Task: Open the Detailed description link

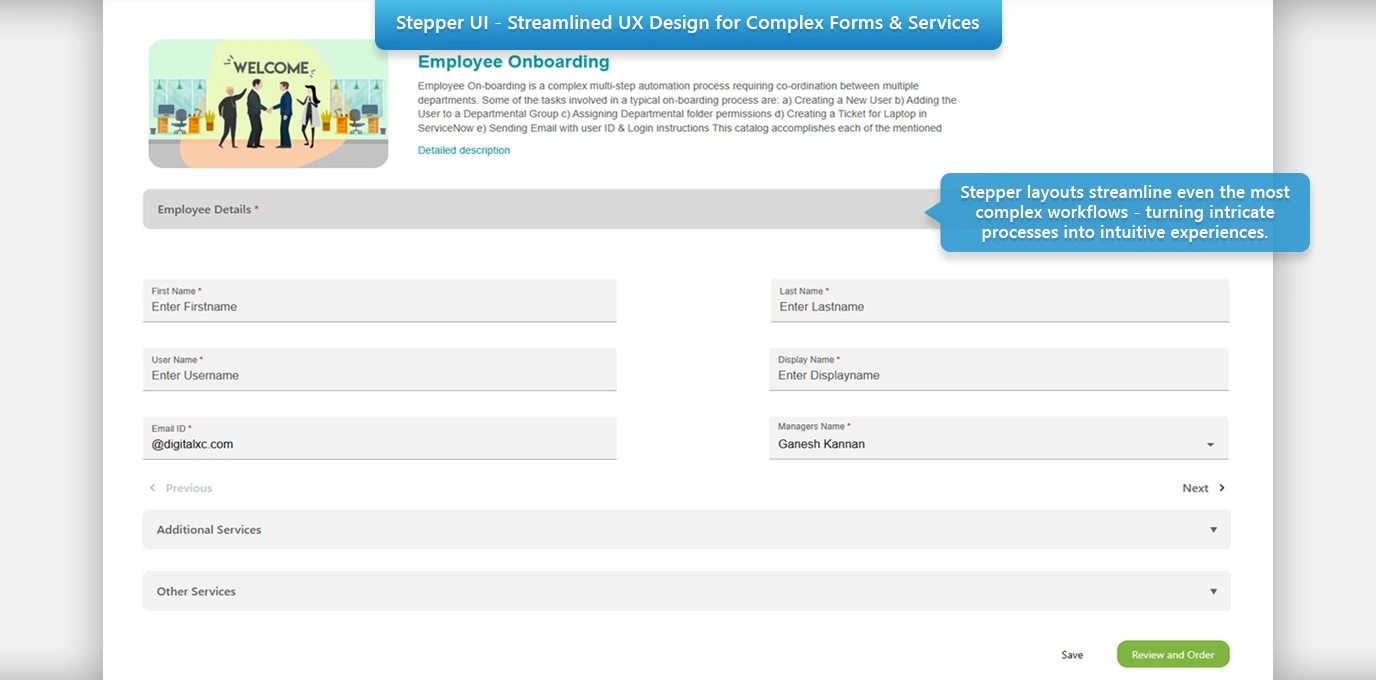Action: (x=463, y=150)
